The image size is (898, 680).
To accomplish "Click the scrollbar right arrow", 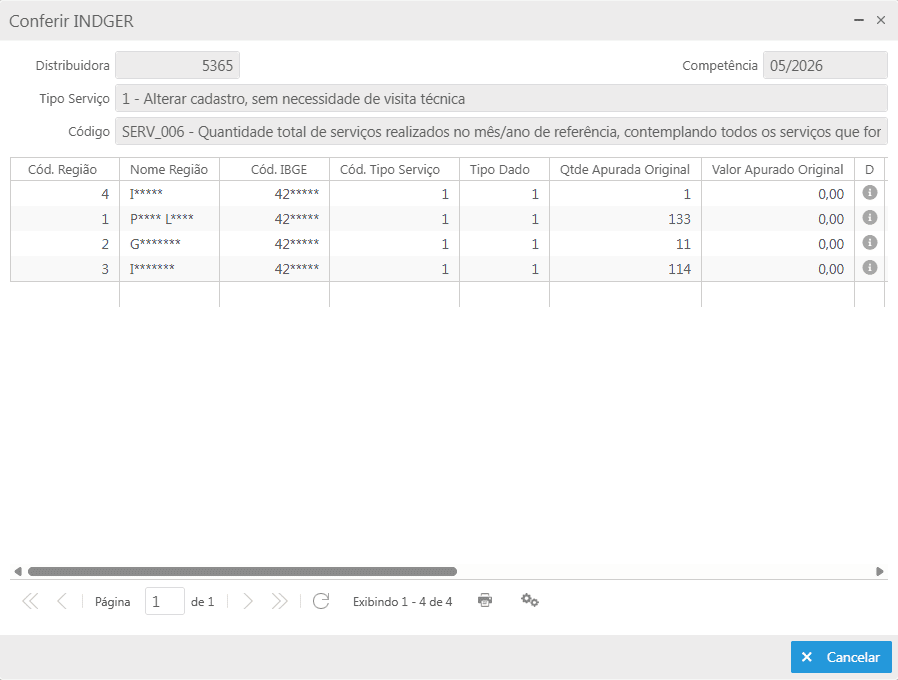I will [880, 571].
